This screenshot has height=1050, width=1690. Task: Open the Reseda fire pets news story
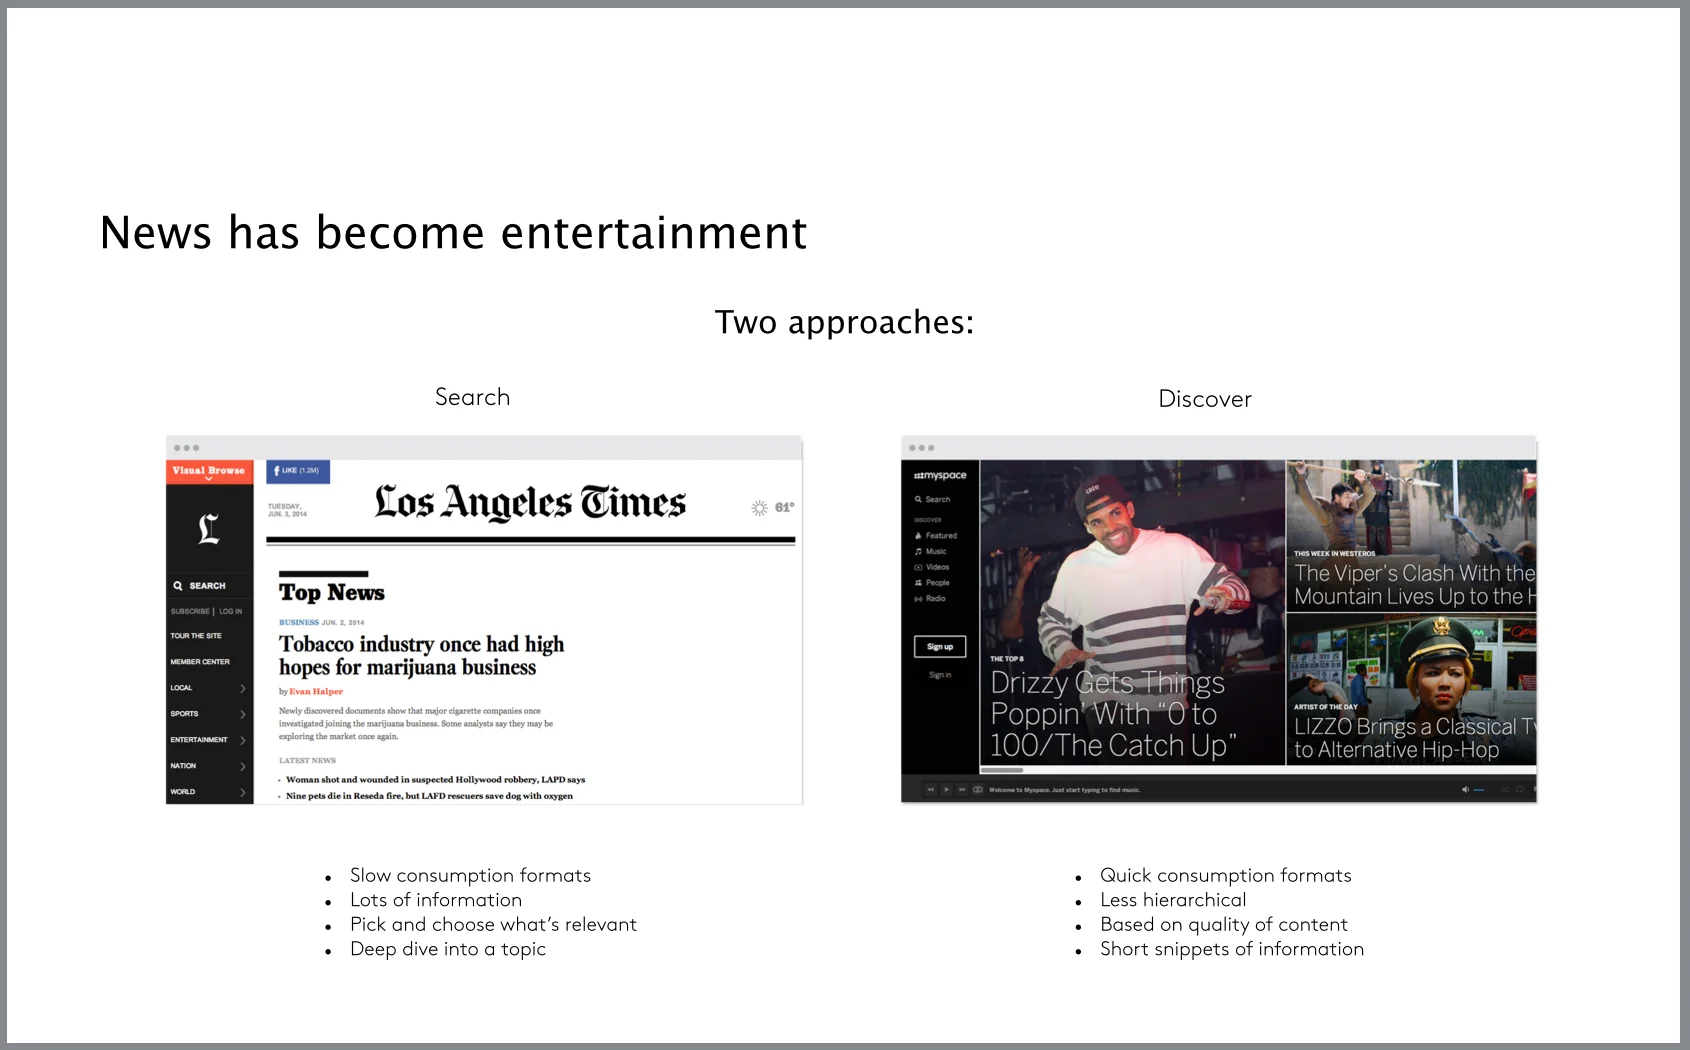(x=429, y=796)
